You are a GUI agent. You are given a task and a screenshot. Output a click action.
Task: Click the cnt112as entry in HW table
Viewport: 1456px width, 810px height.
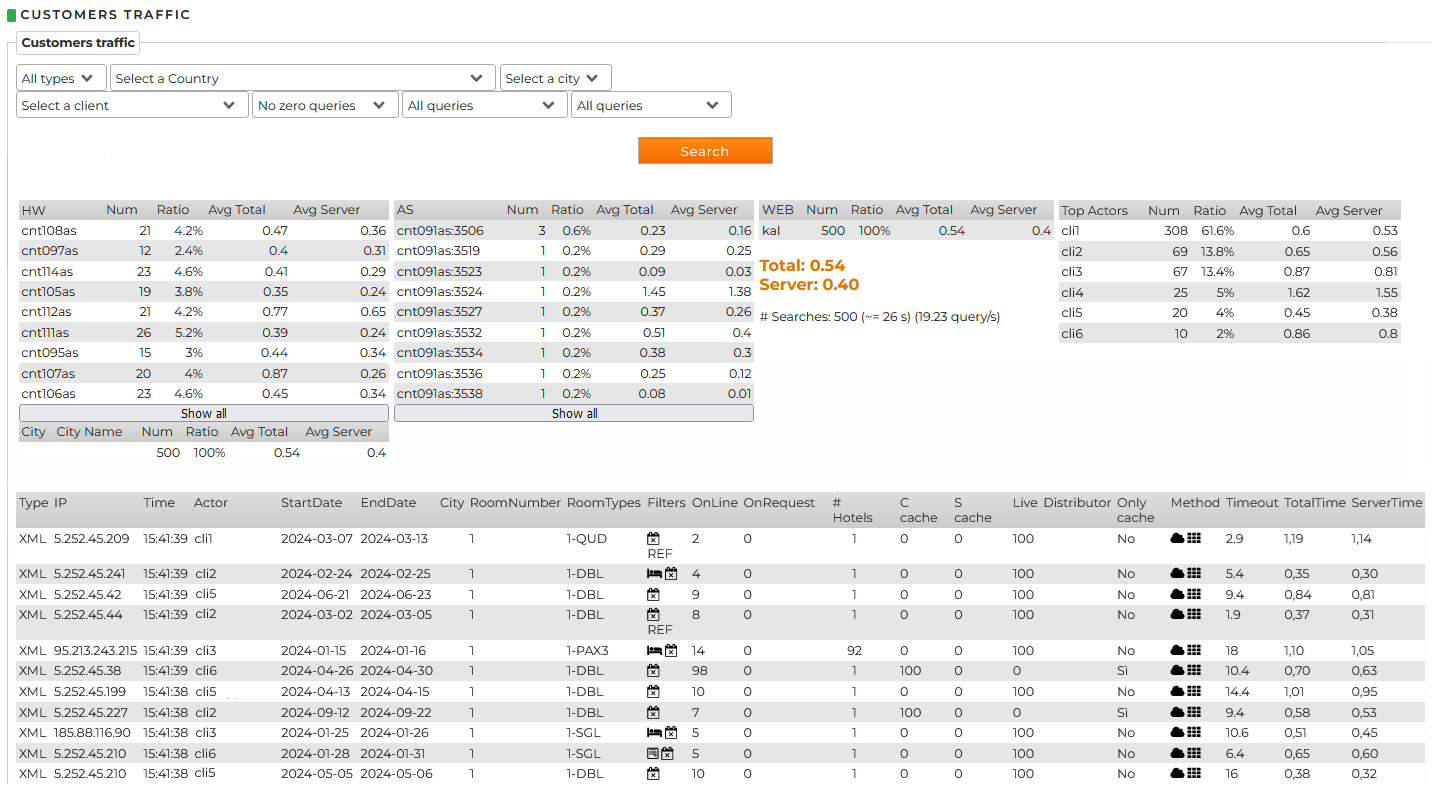click(x=46, y=312)
